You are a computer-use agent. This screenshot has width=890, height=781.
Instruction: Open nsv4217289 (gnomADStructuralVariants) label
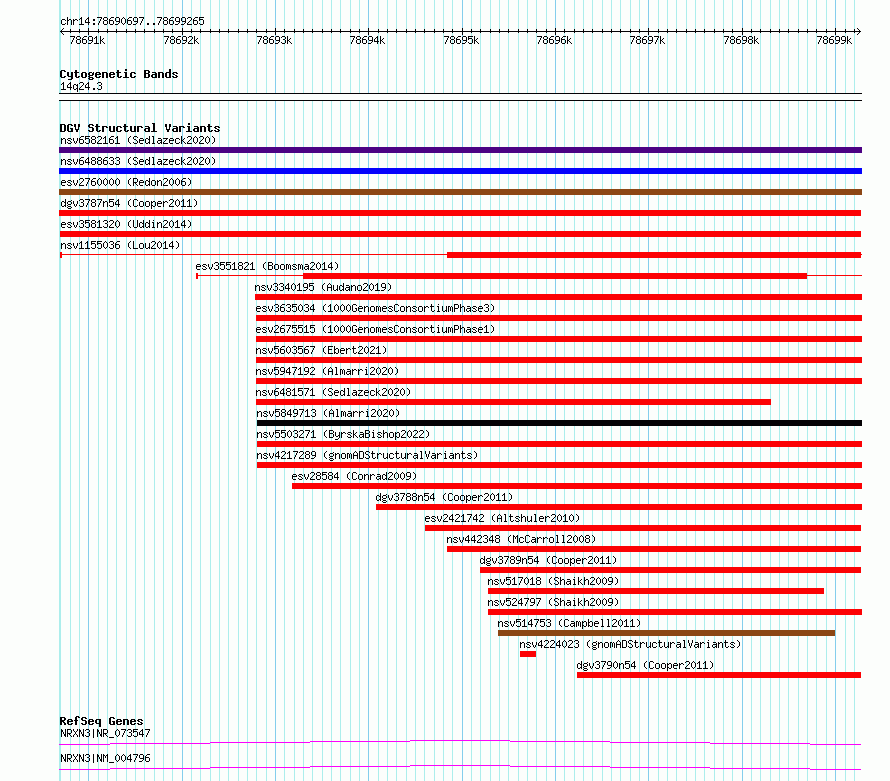click(367, 455)
